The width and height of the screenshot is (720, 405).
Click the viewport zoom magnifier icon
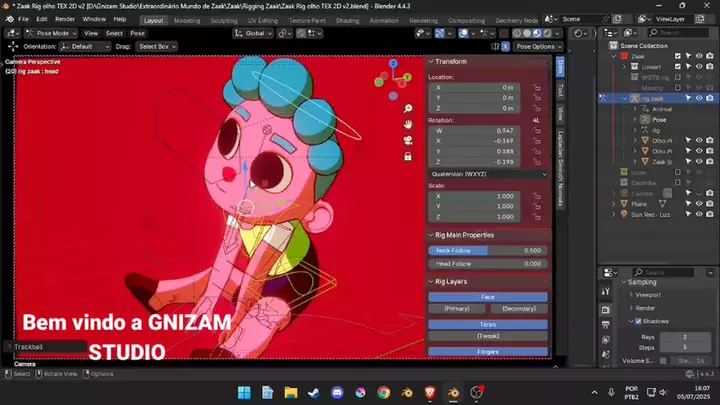[408, 108]
